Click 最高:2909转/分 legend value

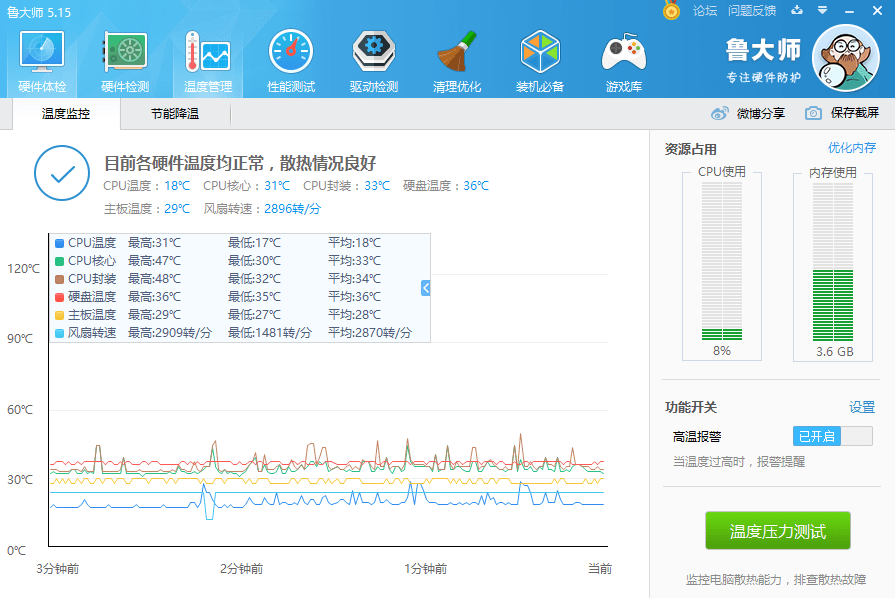coord(170,333)
